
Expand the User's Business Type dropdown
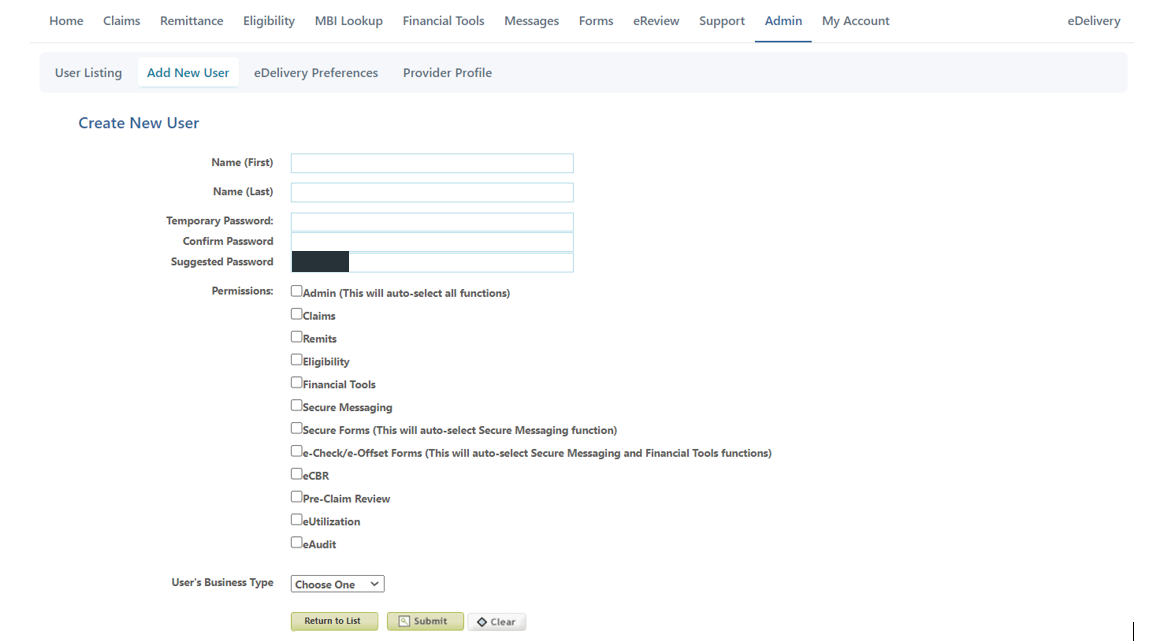coord(338,584)
